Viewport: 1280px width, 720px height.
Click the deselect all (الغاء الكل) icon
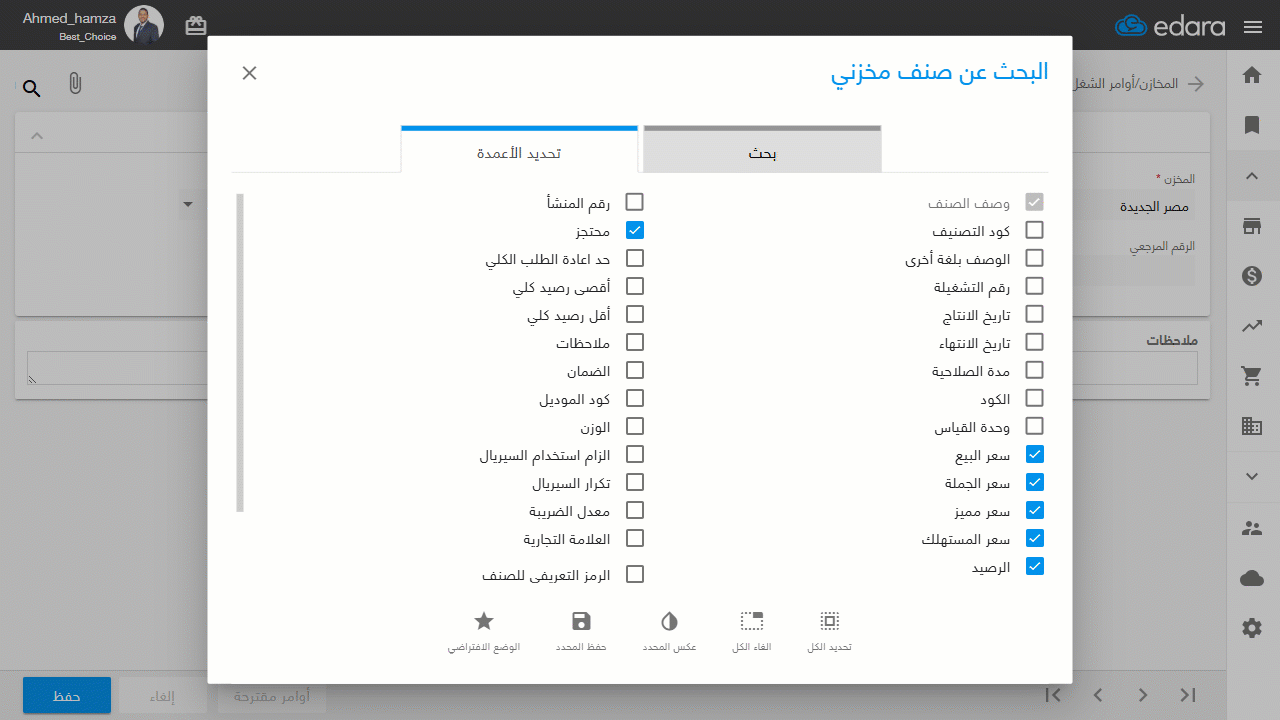pyautogui.click(x=751, y=621)
